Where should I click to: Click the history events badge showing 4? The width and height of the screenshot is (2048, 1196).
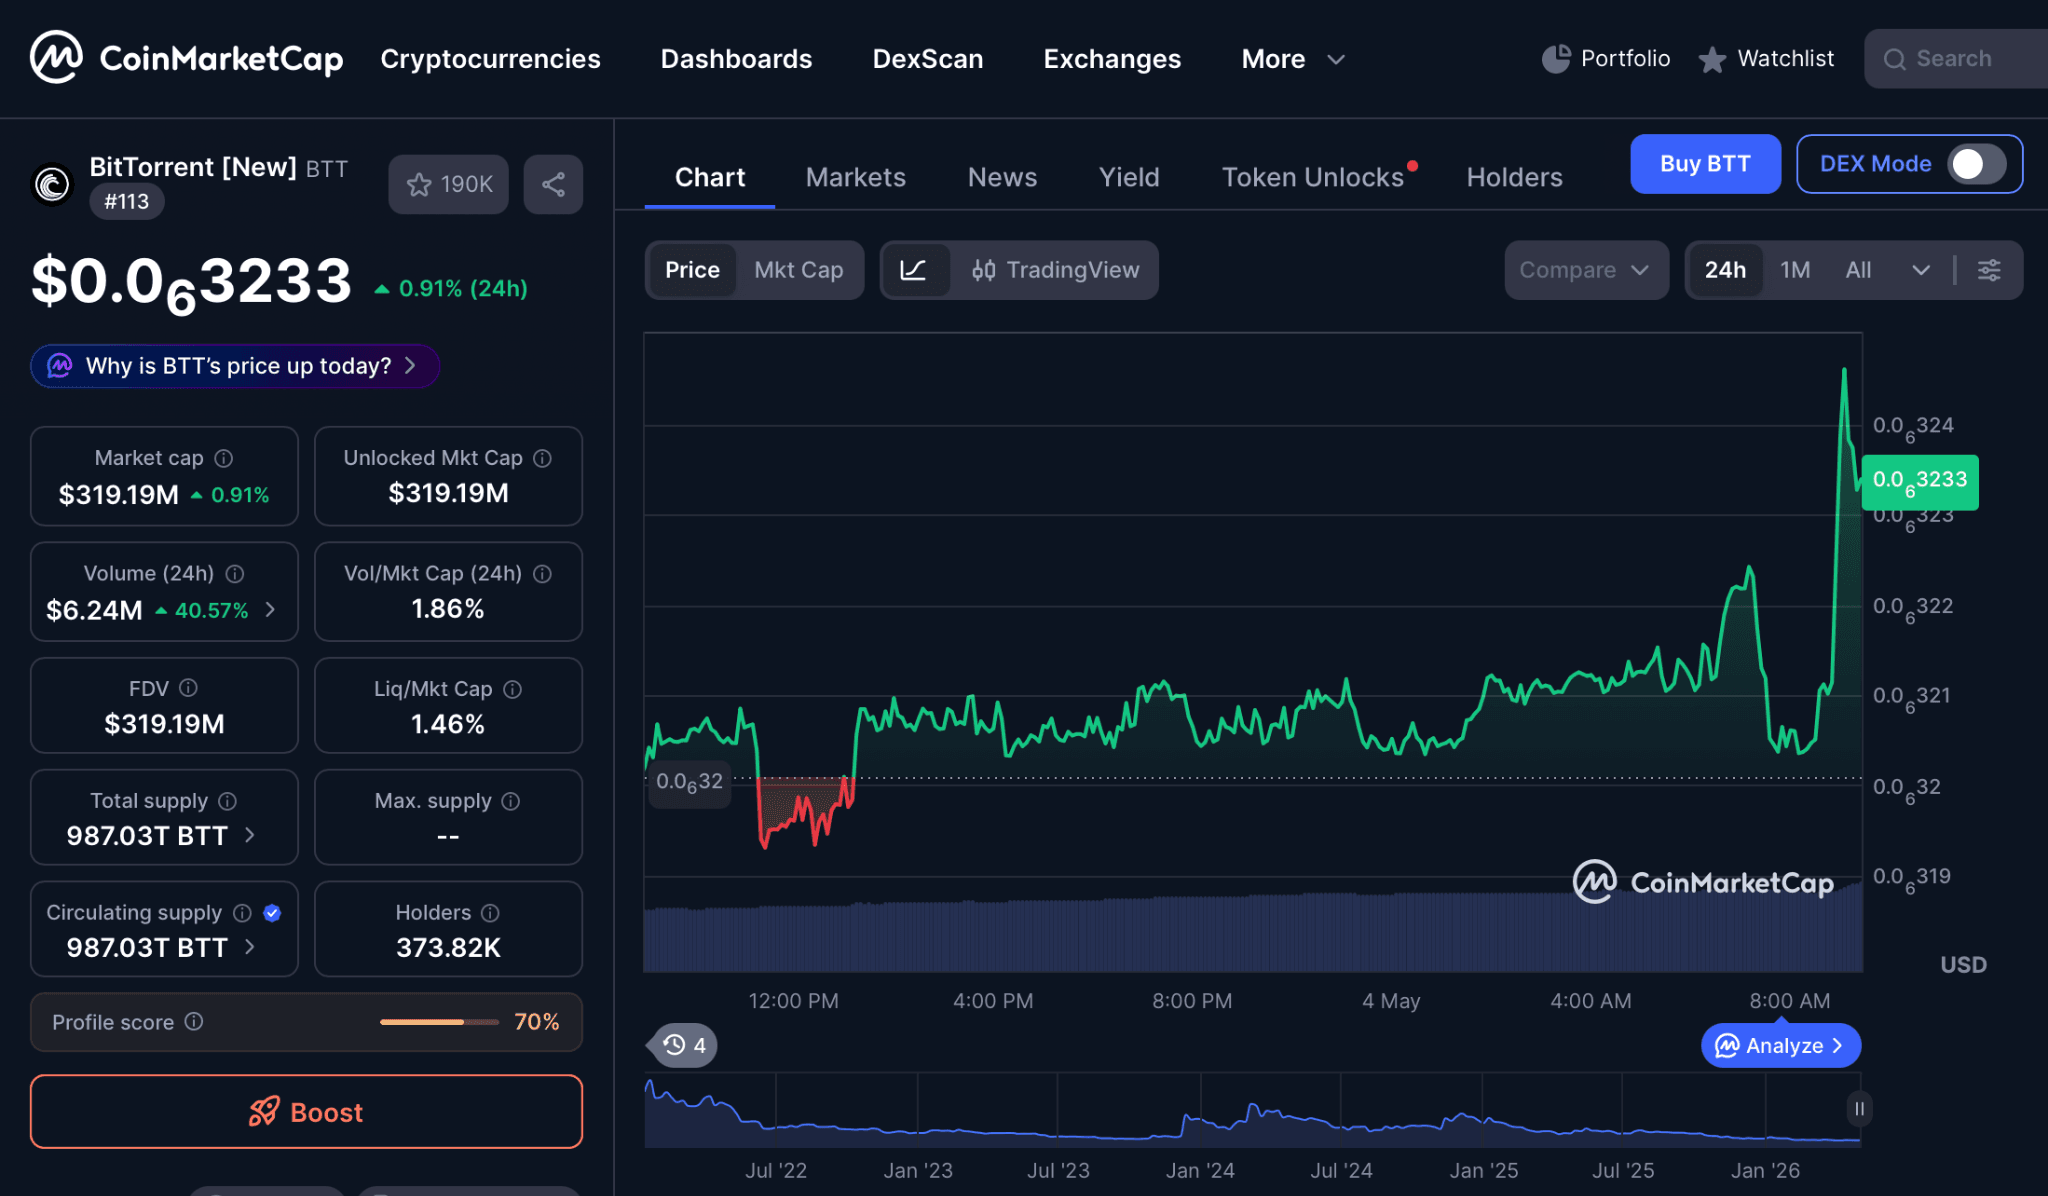click(684, 1045)
